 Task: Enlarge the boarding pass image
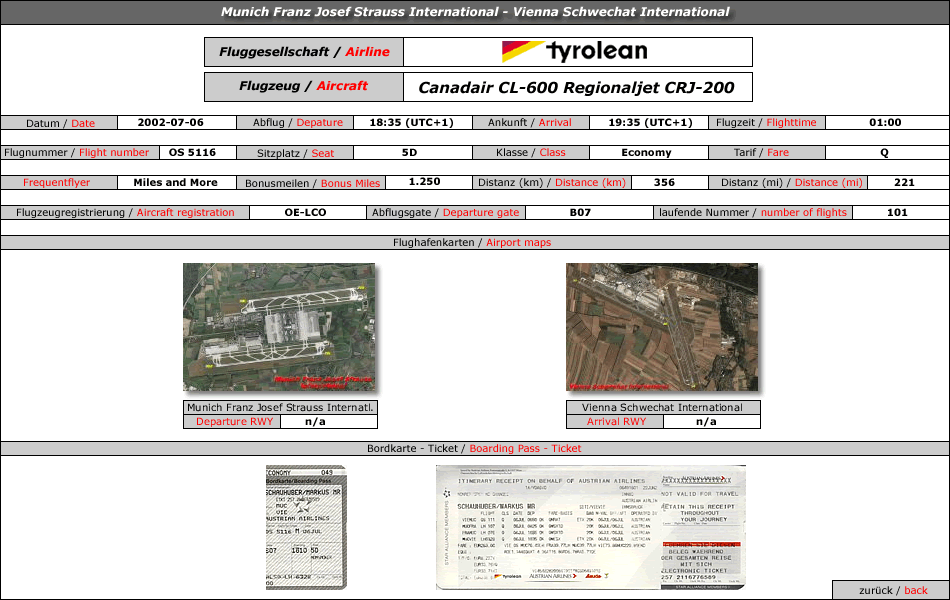(x=306, y=527)
